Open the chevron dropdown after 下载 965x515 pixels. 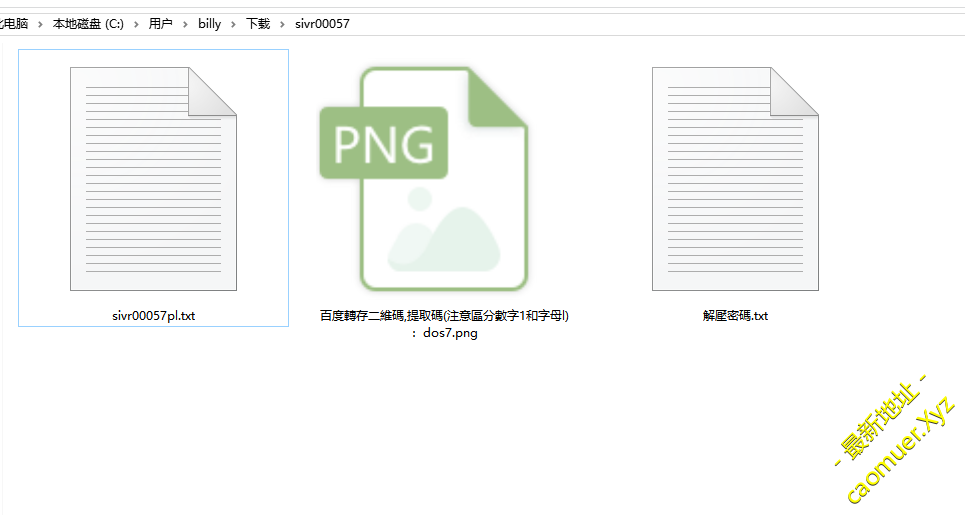tap(283, 24)
